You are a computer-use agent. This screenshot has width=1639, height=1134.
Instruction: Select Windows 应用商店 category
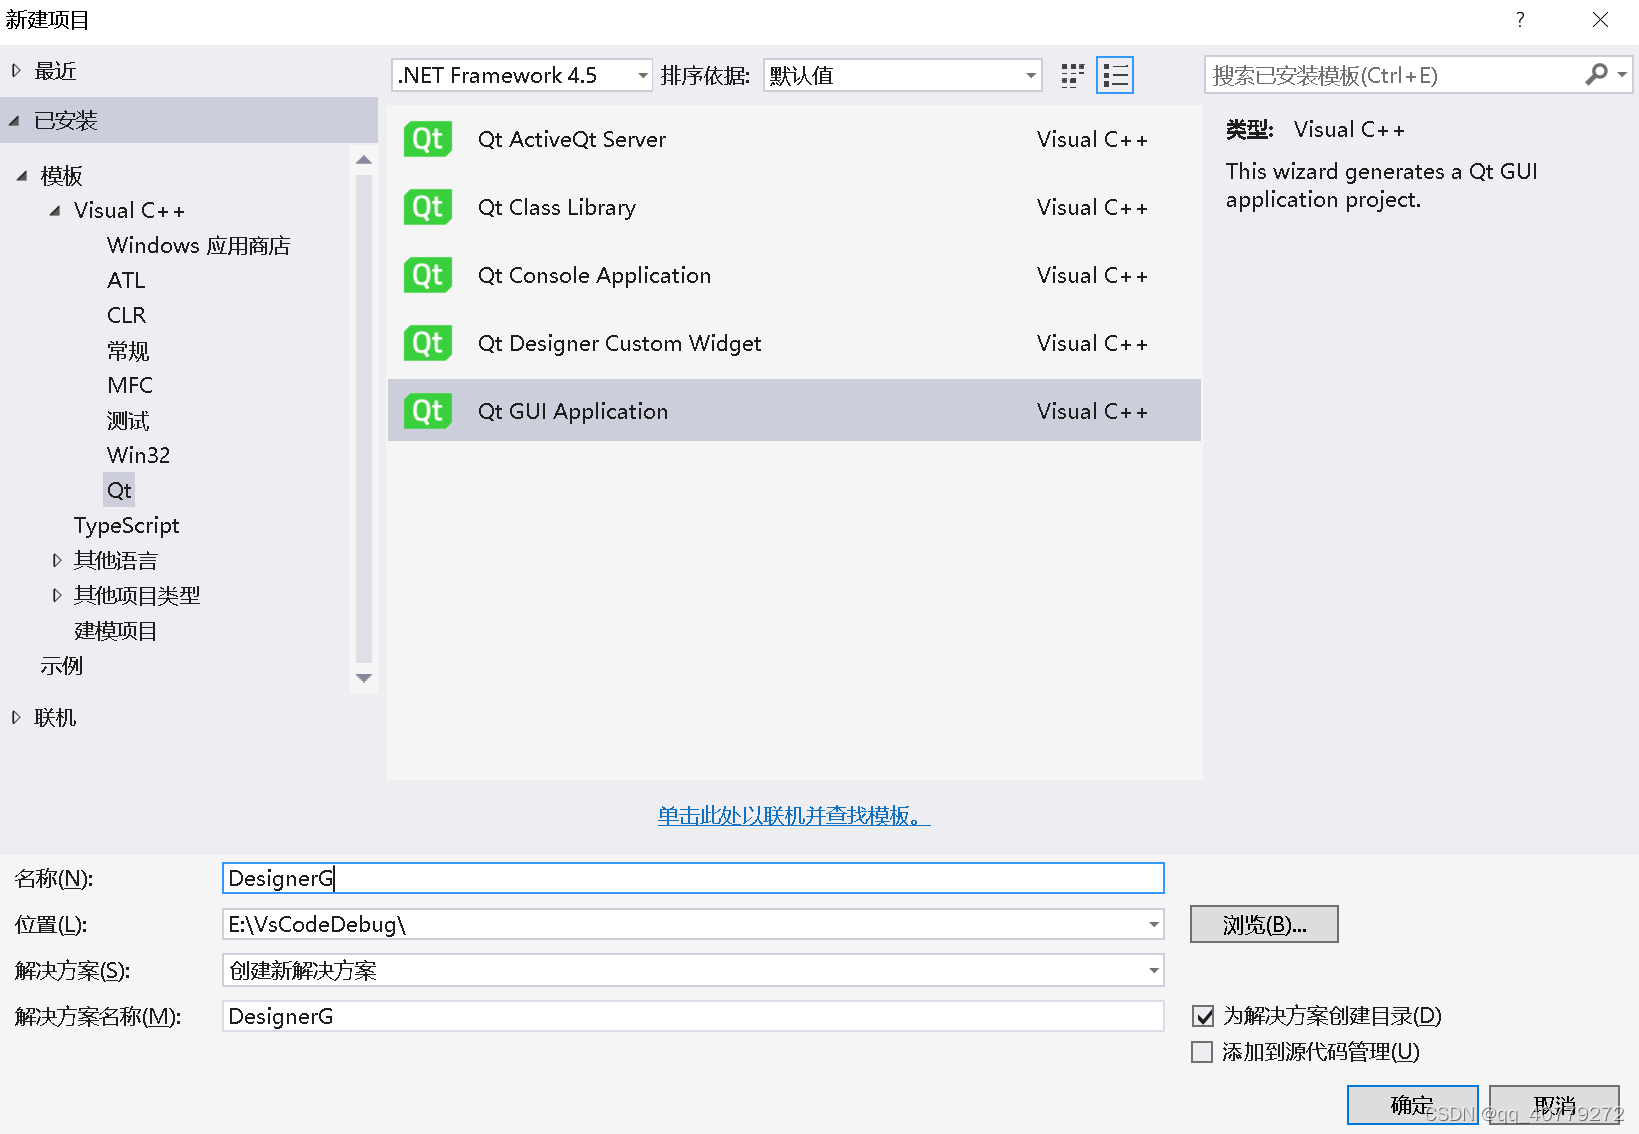point(198,246)
